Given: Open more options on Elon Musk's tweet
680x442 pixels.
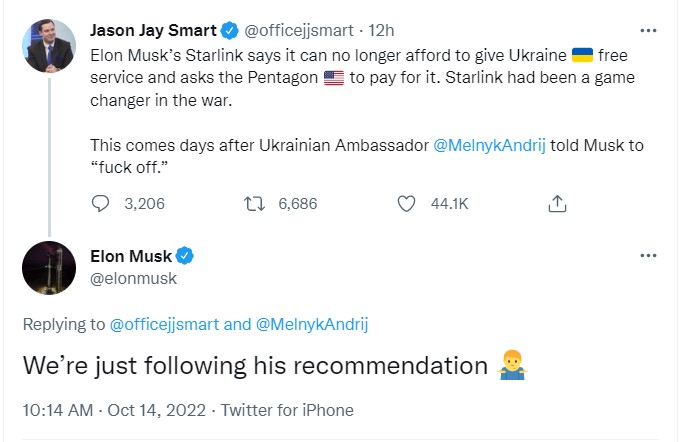Looking at the screenshot, I should pyautogui.click(x=648, y=256).
